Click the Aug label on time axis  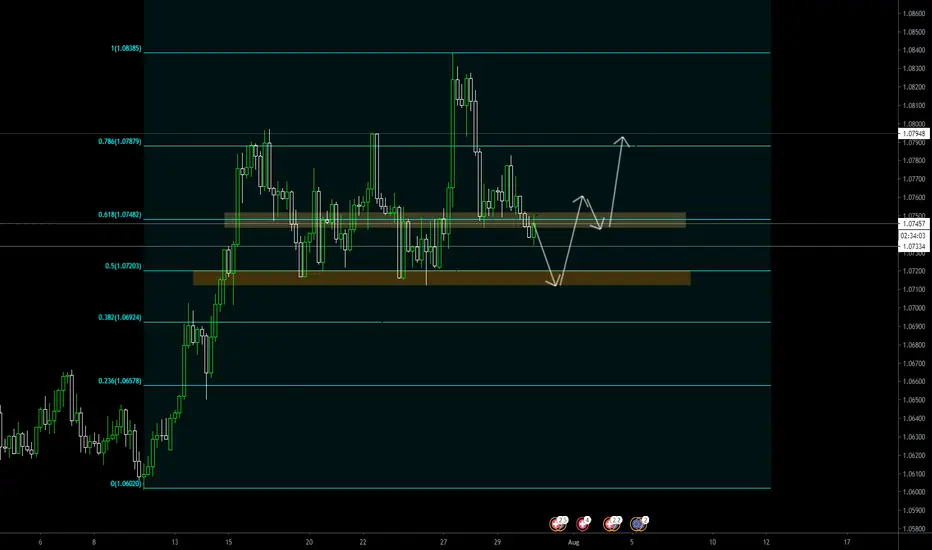(x=573, y=542)
